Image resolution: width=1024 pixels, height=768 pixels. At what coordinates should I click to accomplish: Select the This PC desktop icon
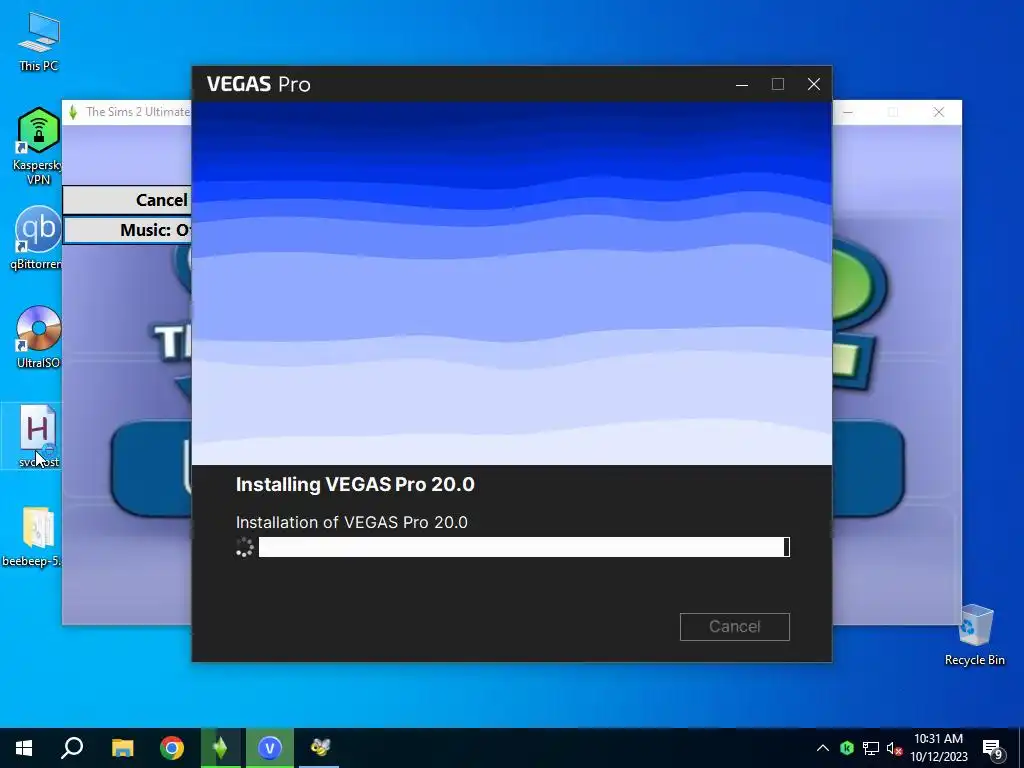coord(39,41)
